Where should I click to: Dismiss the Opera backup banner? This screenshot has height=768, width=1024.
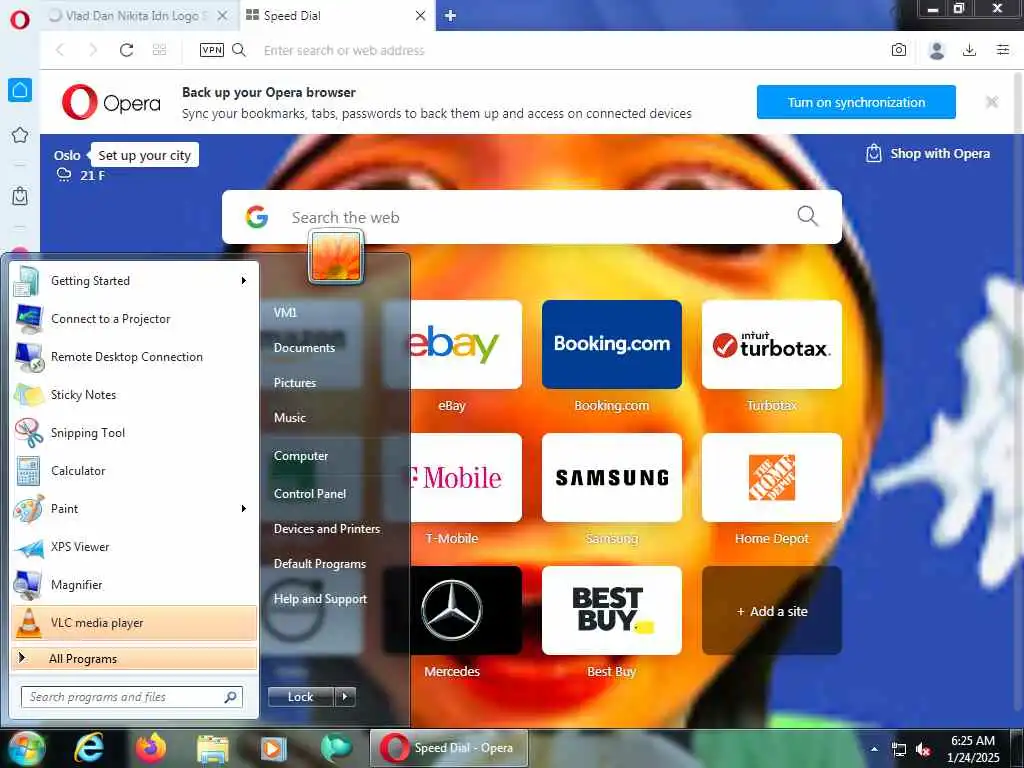pyautogui.click(x=992, y=102)
